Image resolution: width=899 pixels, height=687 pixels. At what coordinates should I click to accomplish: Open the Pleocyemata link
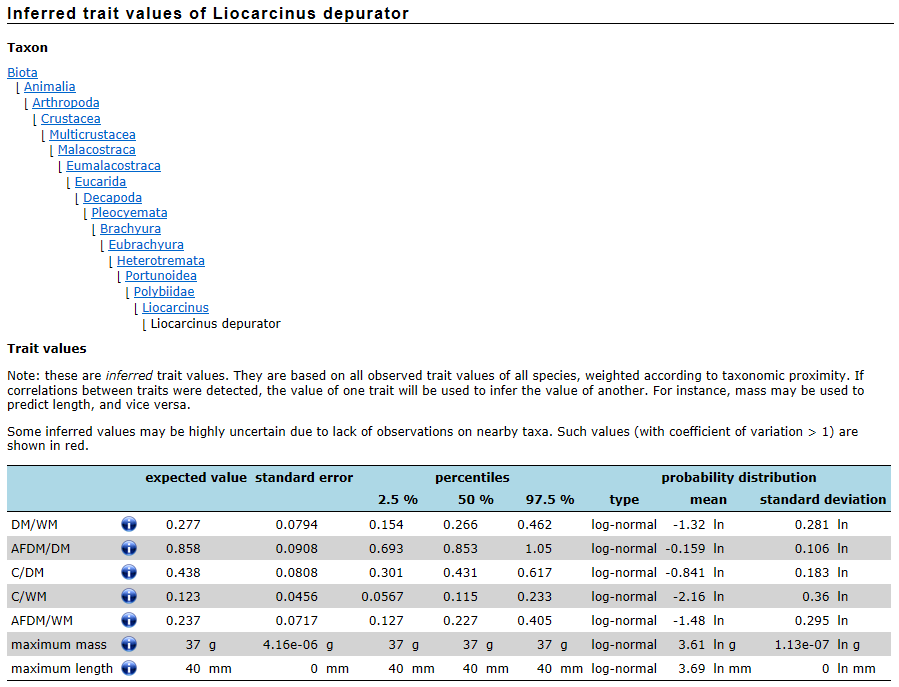click(129, 213)
